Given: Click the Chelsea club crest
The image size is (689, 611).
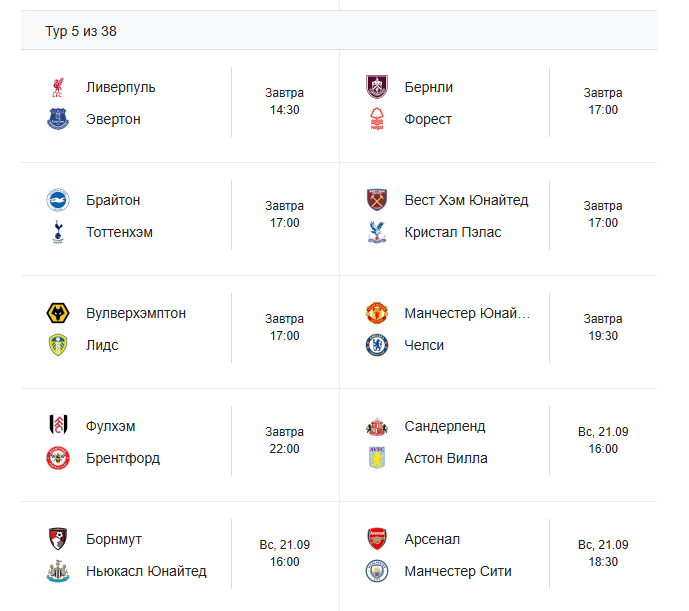Looking at the screenshot, I should 376,345.
